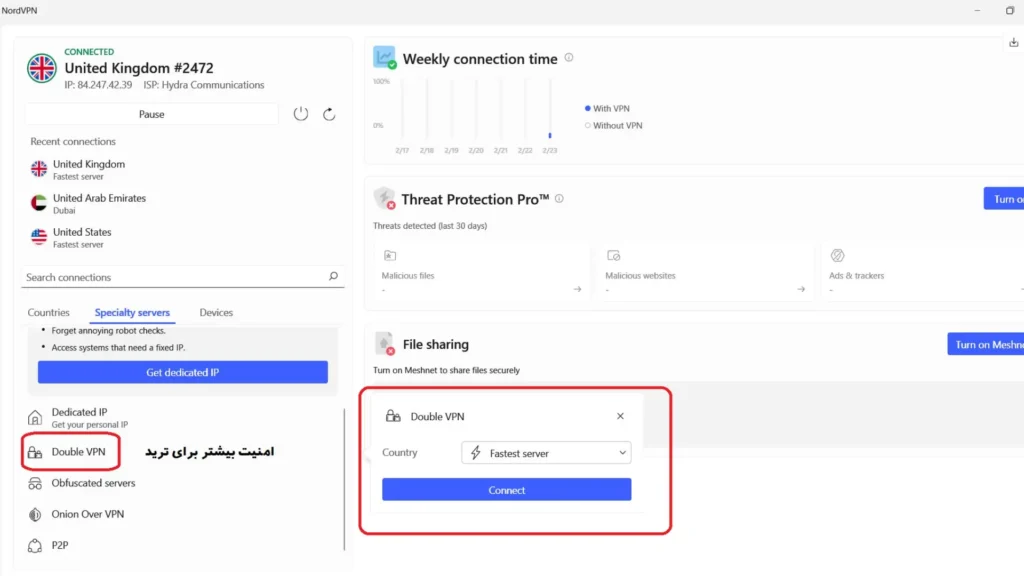Click the Without VPN legend item
This screenshot has width=1024, height=576.
tap(614, 125)
